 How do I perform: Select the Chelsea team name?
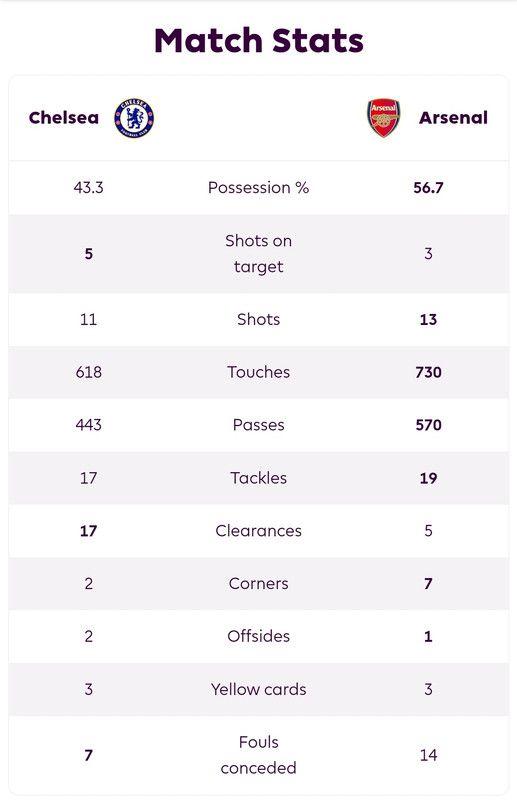64,118
